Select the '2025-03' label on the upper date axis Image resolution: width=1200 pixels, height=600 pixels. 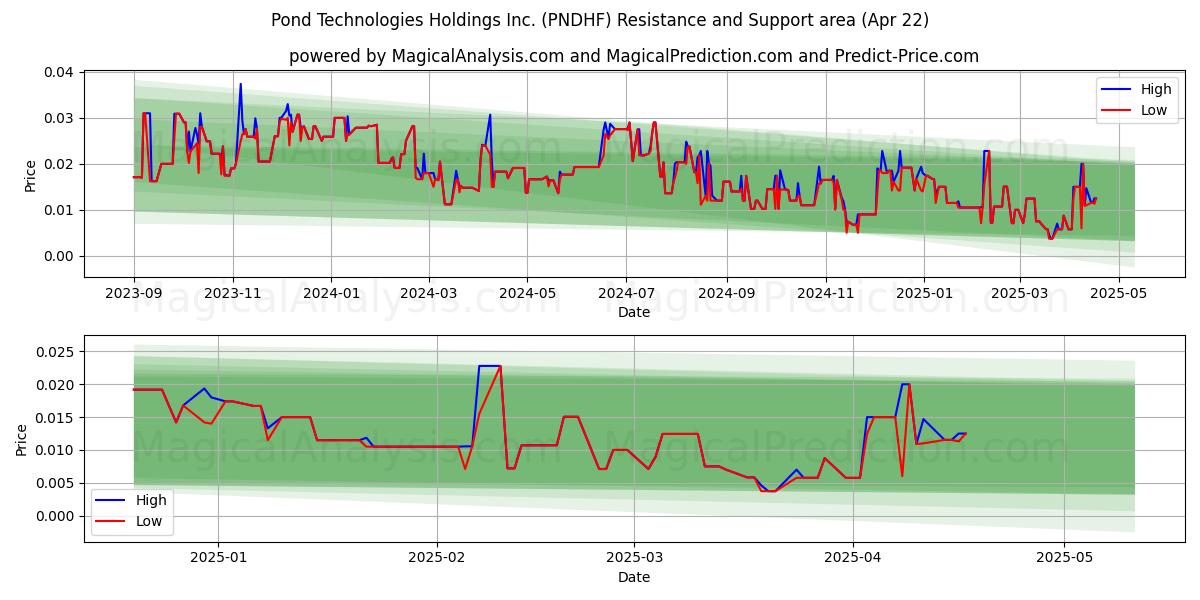point(1019,295)
